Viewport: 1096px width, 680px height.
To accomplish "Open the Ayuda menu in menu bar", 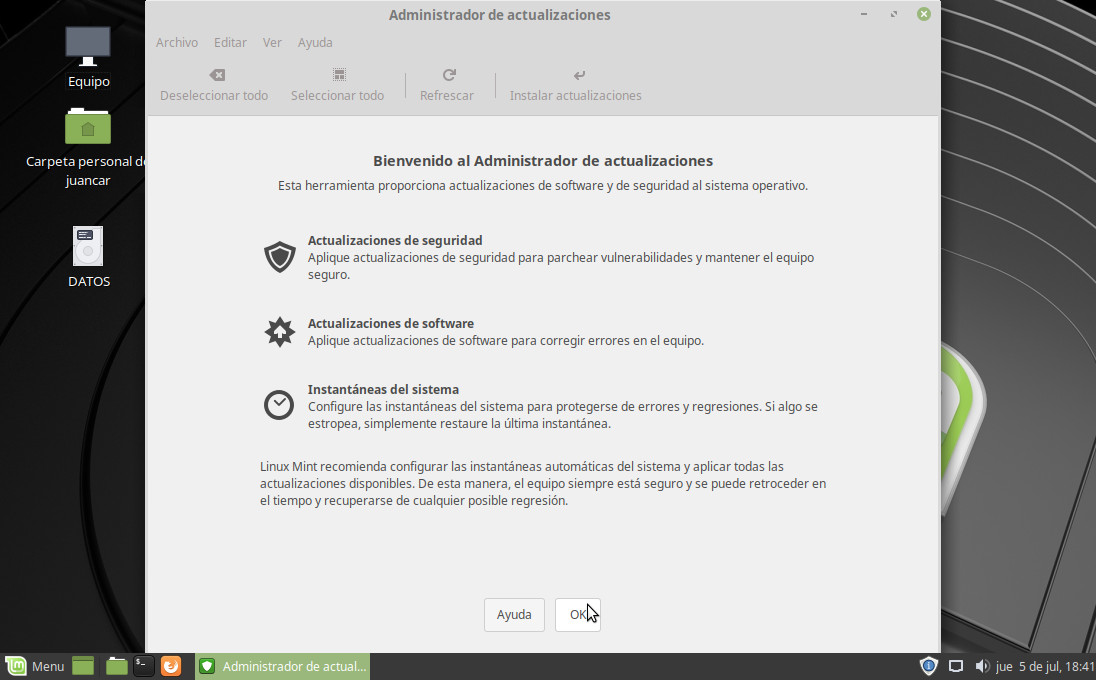I will pos(315,43).
